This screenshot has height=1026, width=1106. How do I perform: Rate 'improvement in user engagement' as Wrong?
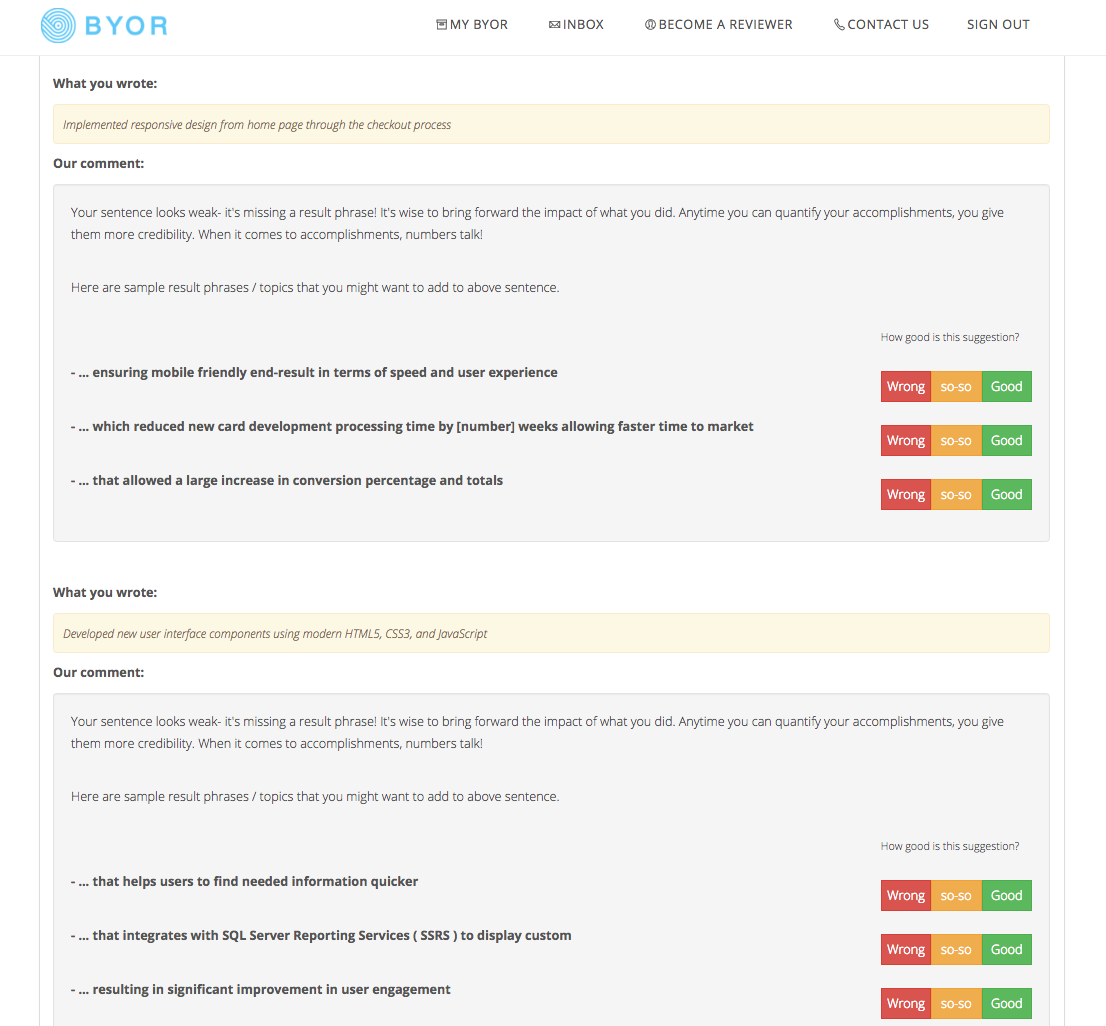tap(906, 1003)
